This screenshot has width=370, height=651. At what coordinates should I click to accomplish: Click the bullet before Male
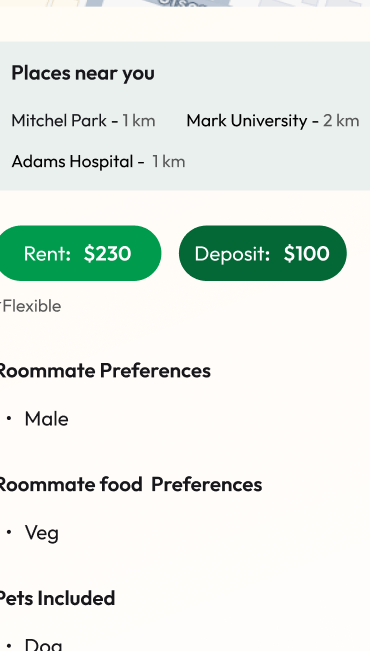[x=9, y=419]
